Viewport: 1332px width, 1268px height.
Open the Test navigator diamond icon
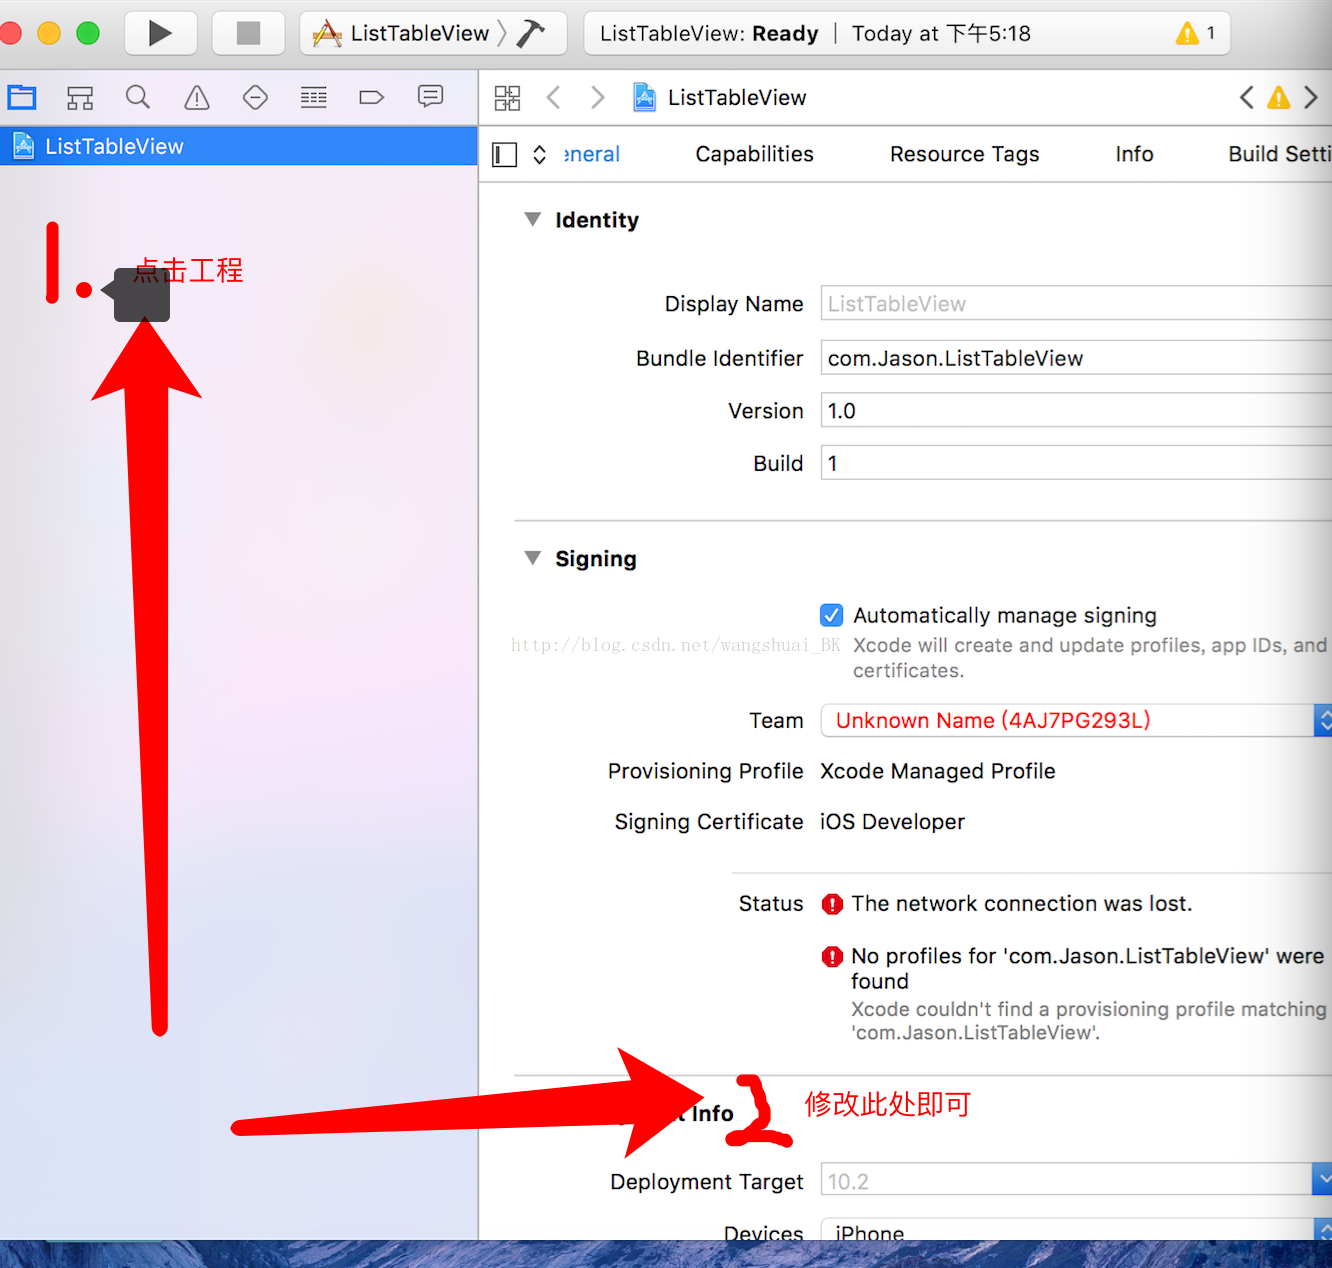[x=255, y=97]
